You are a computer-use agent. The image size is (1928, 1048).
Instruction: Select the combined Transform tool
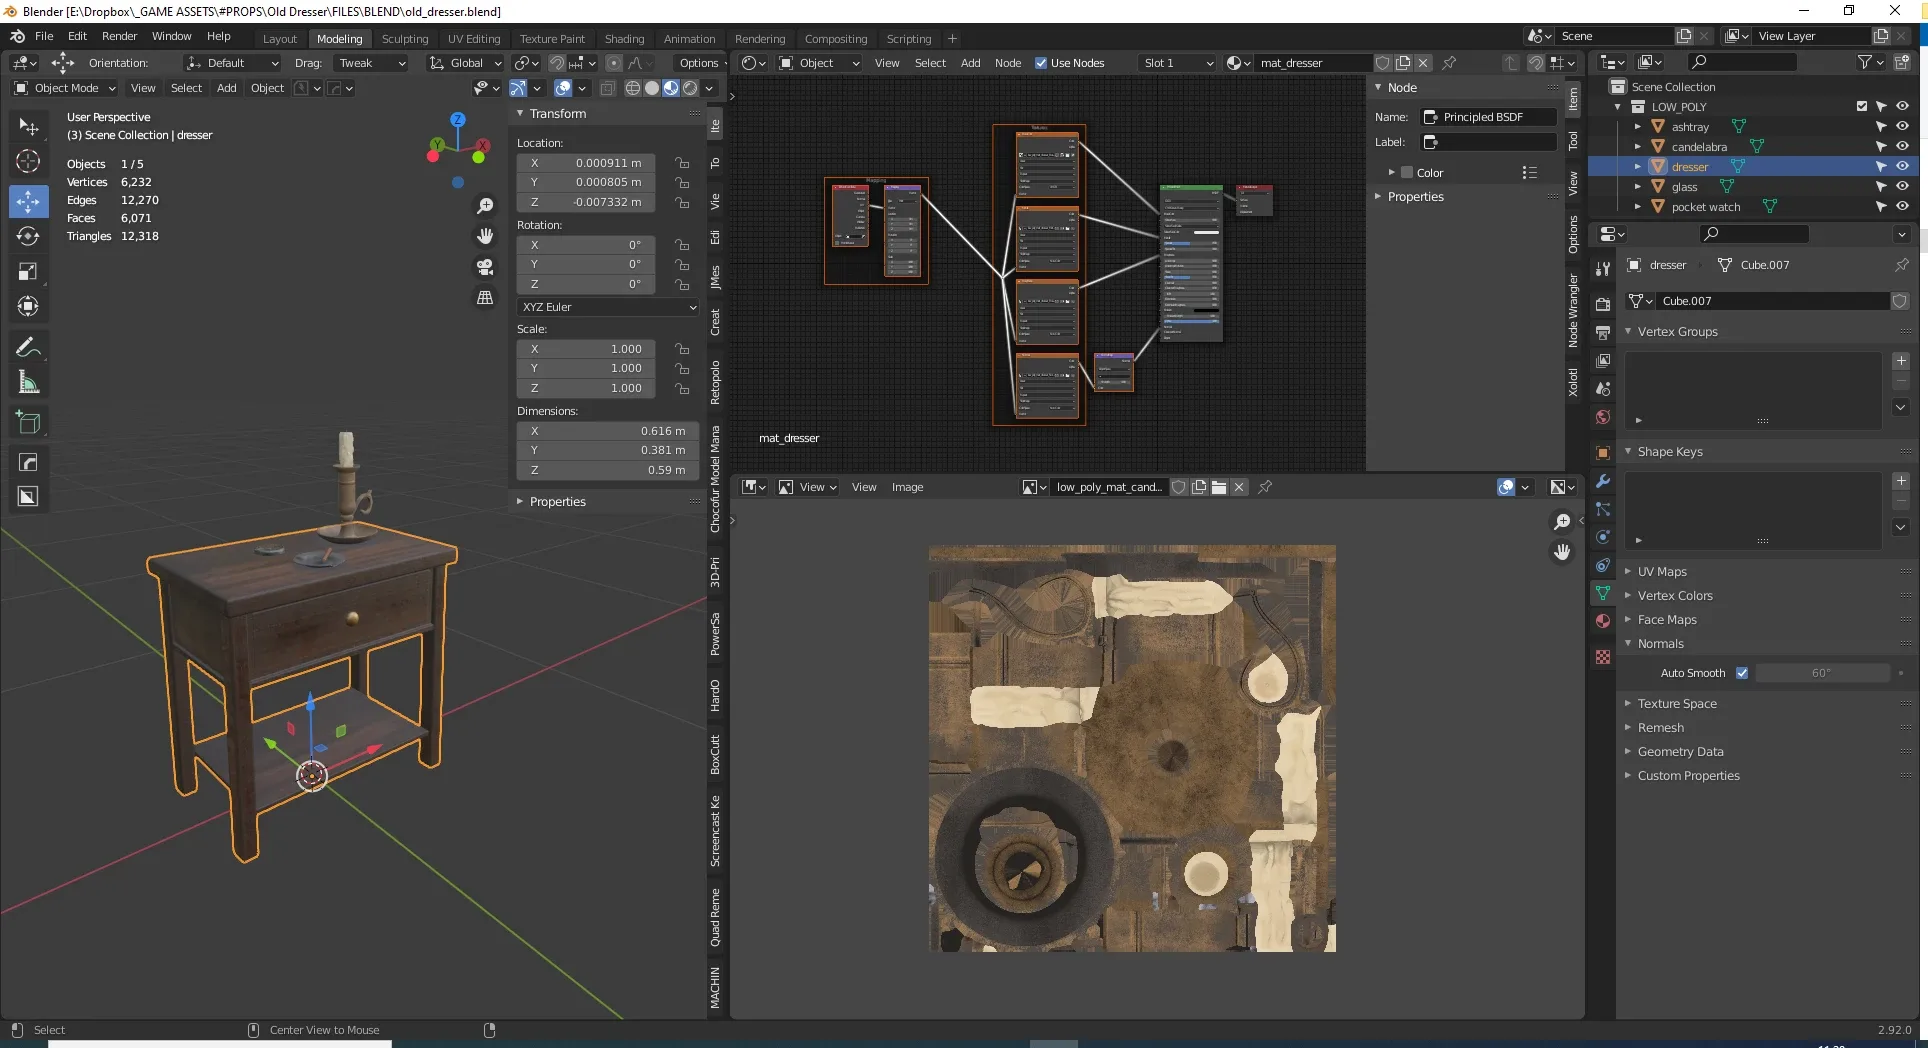click(x=28, y=306)
